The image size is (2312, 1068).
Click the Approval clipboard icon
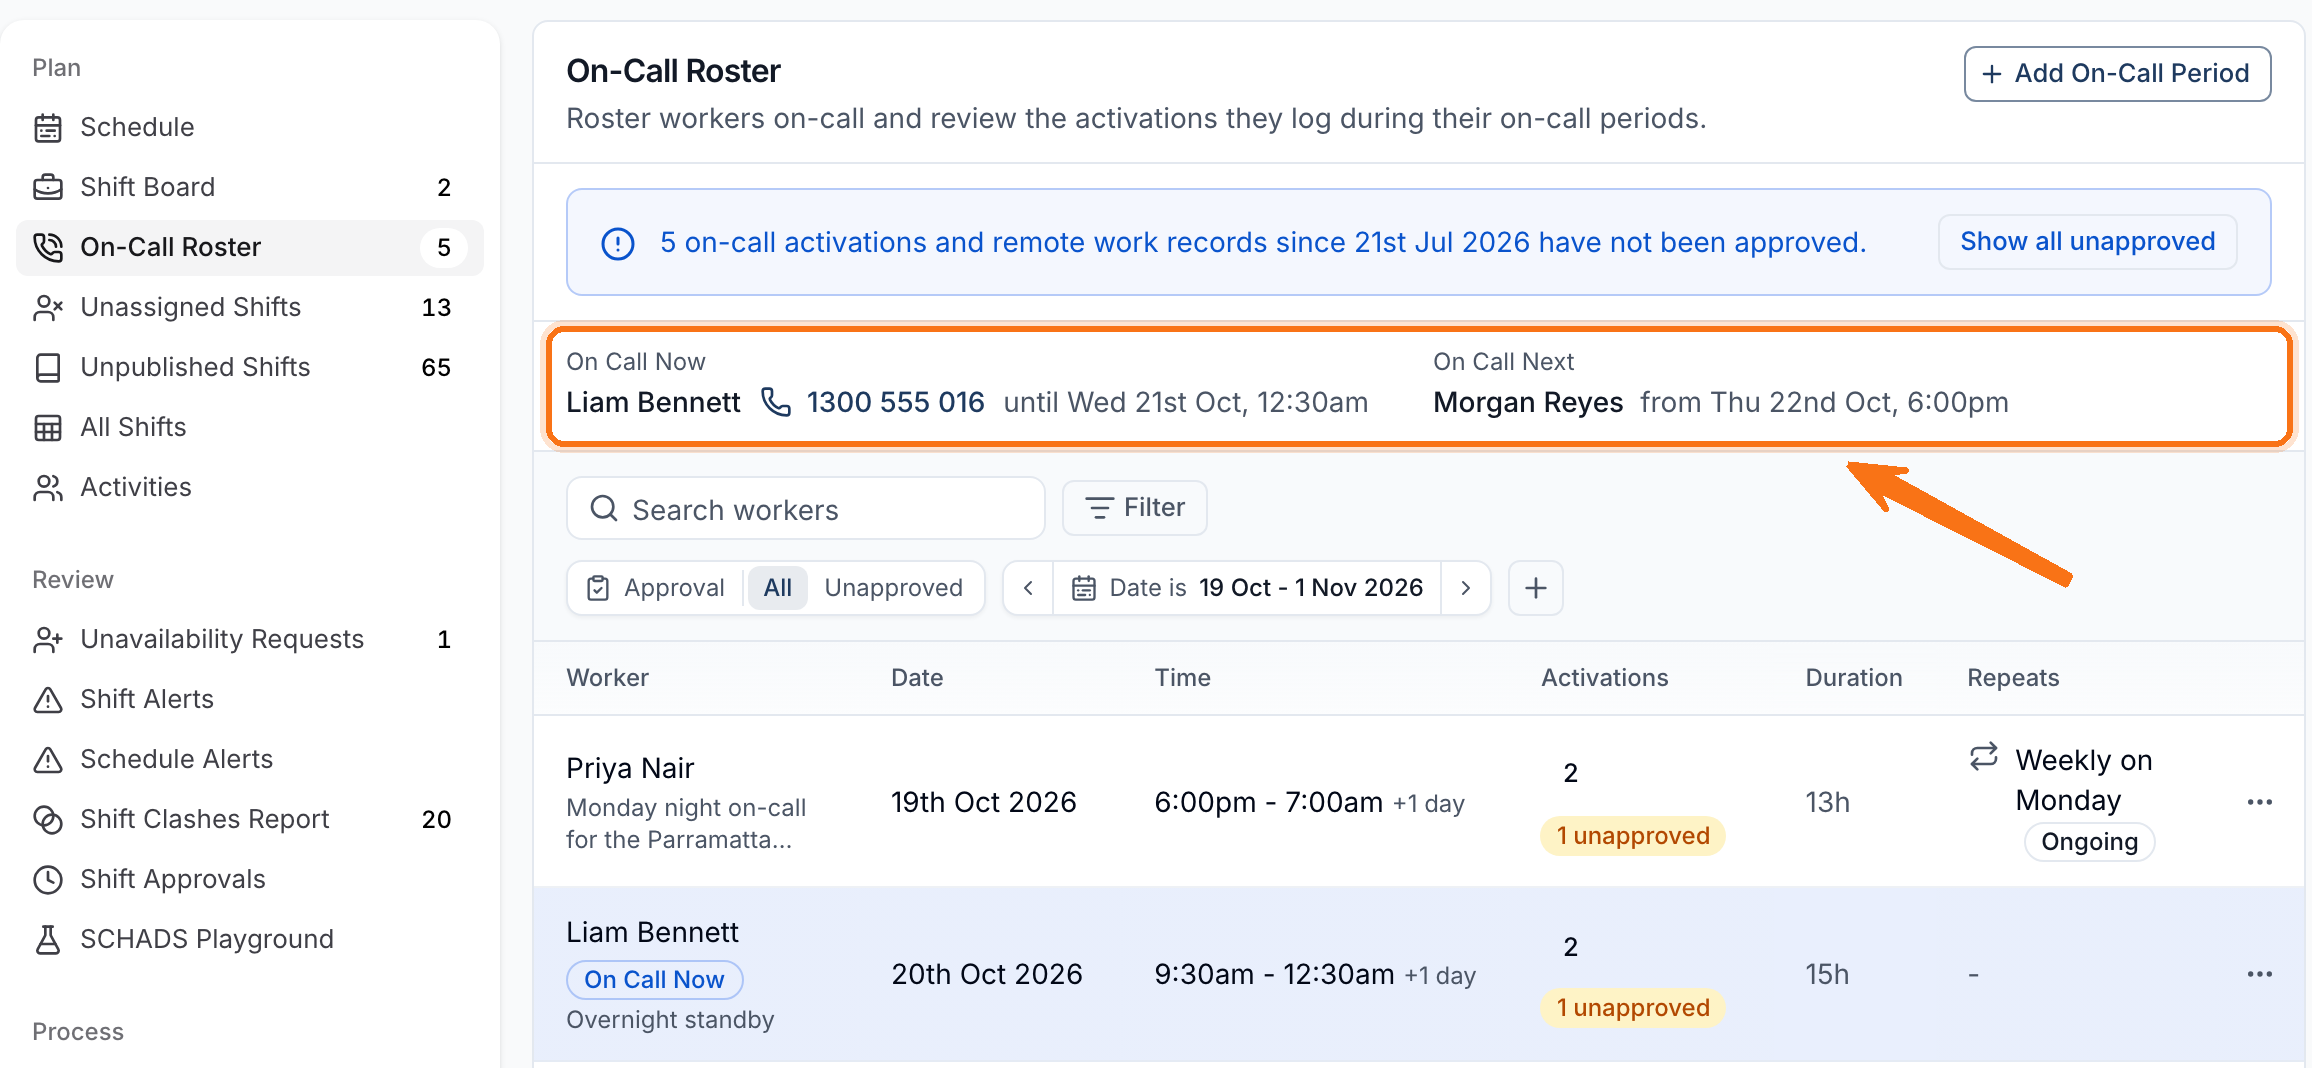[x=598, y=588]
